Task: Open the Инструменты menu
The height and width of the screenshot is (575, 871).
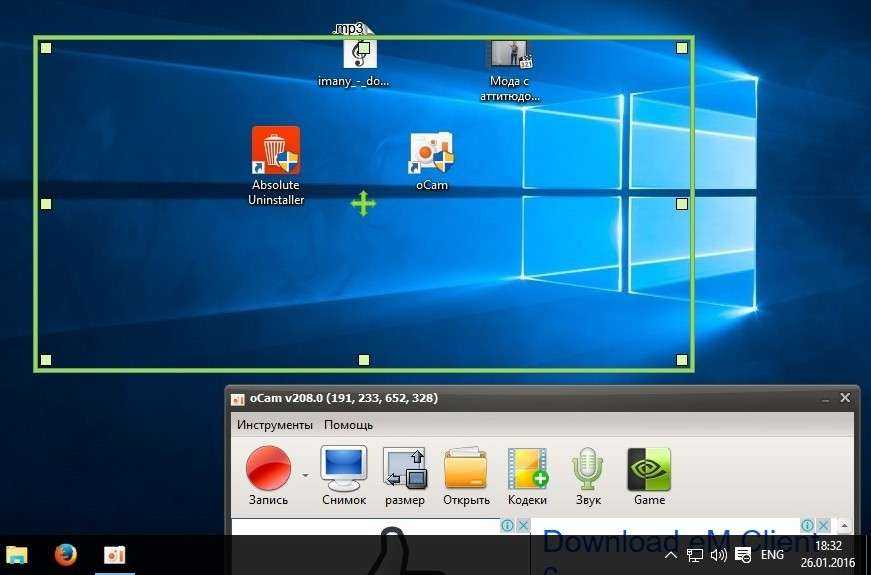Action: click(x=274, y=425)
